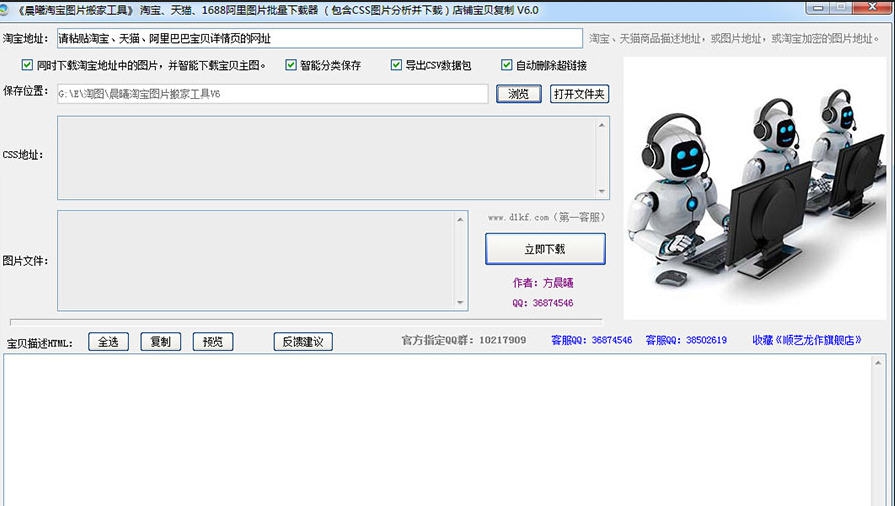Toggle 导出CSV数据包 checkbox
Viewport: 895px width, 506px height.
tap(396, 65)
